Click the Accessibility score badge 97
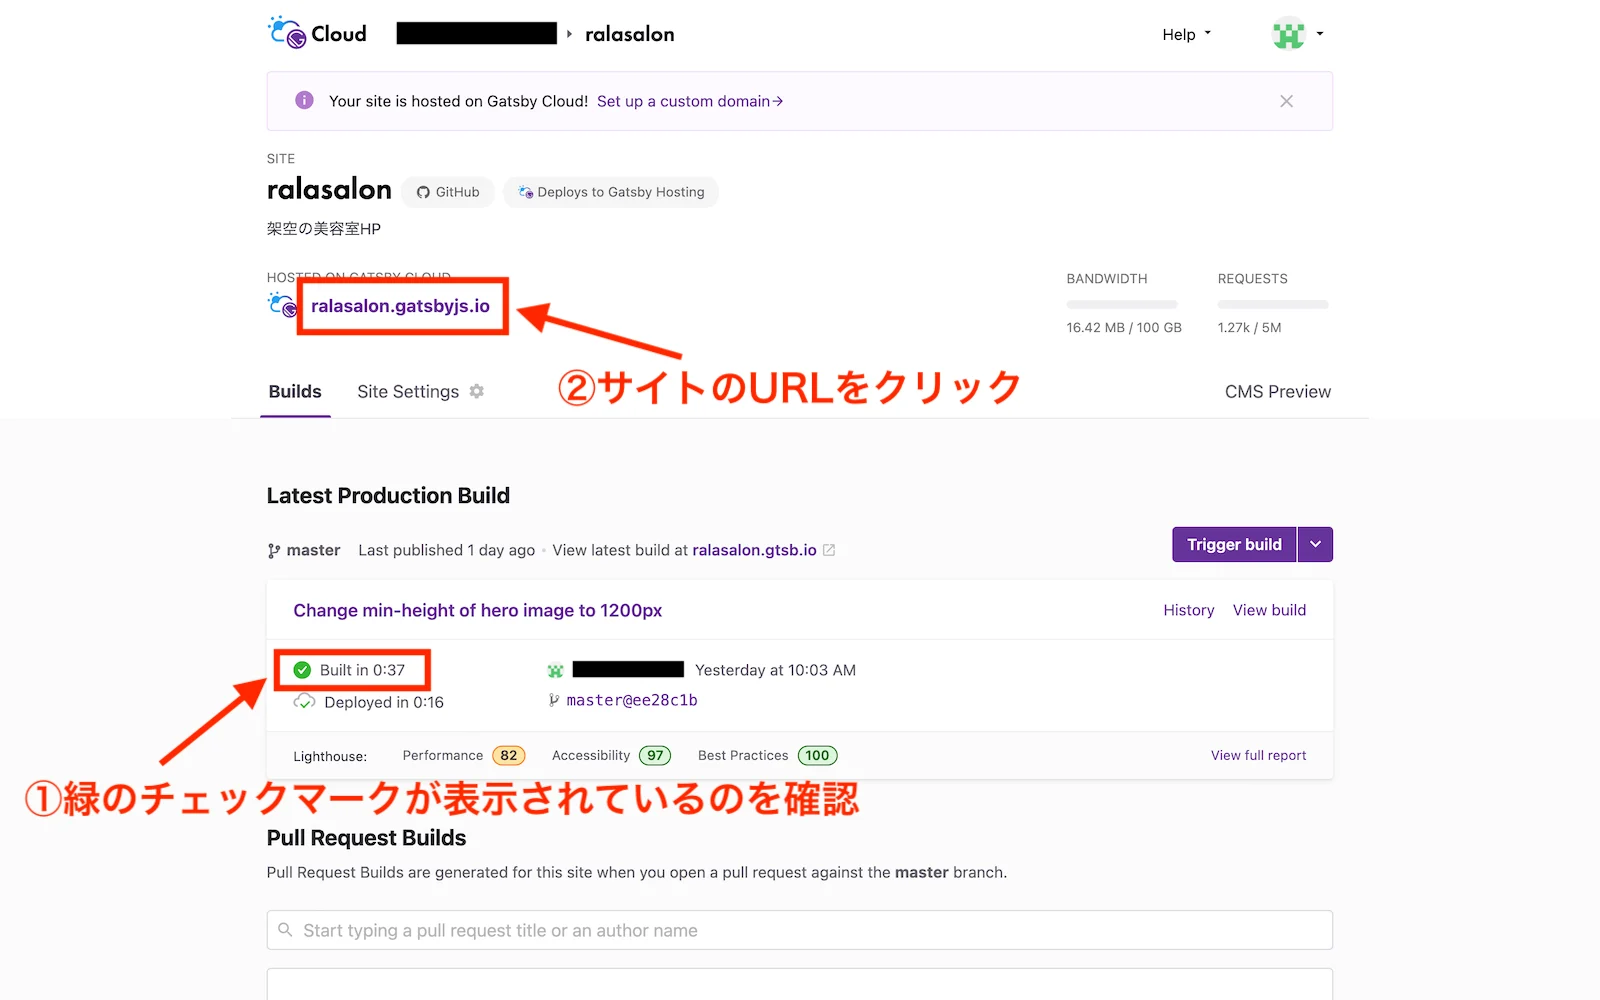Viewport: 1600px width, 1000px height. click(x=655, y=755)
